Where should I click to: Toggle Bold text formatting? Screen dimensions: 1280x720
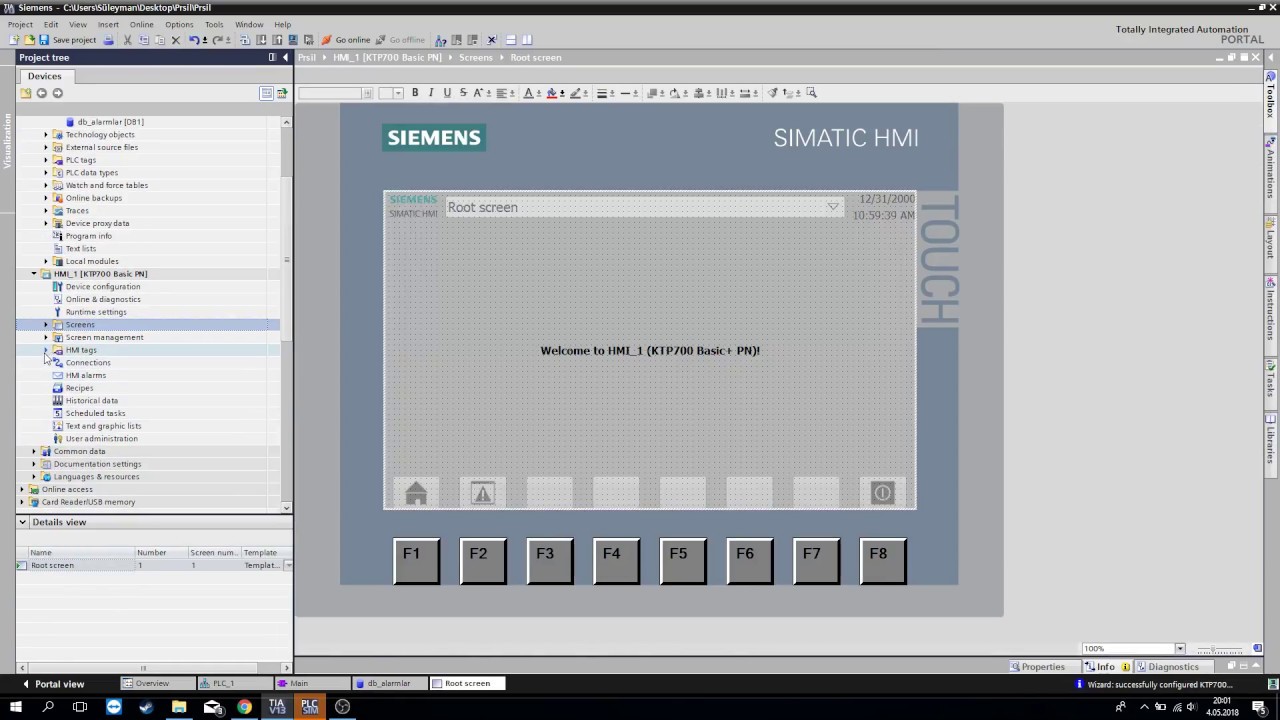pyautogui.click(x=415, y=93)
